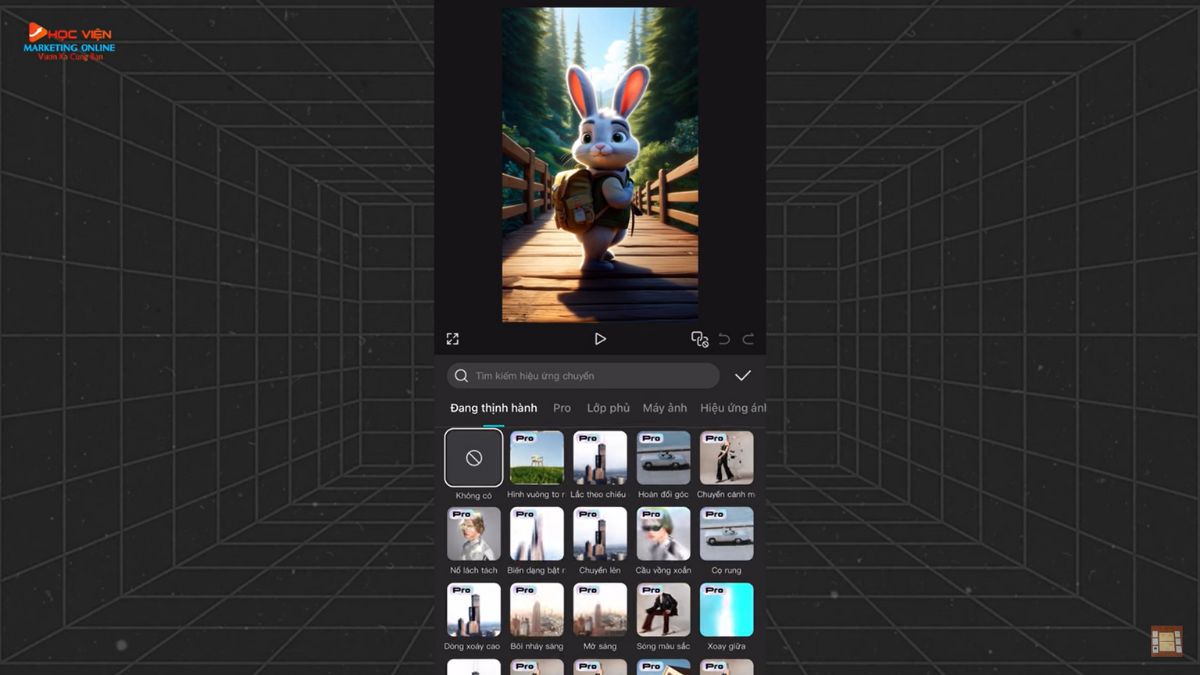Select the Dòng xoáy cao transition
This screenshot has width=1200, height=675.
pyautogui.click(x=474, y=610)
